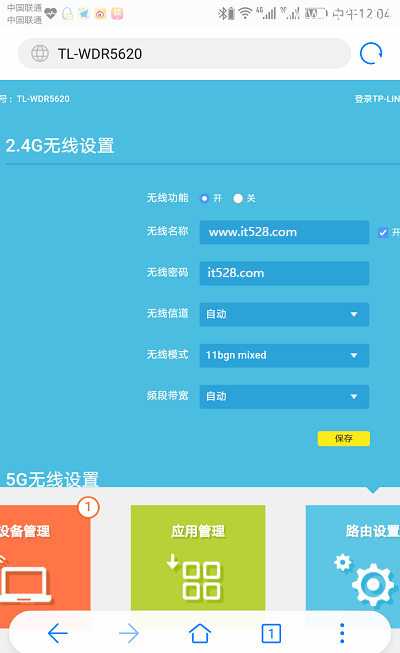Tap the TL-WDR5620 address bar
400x653 pixels.
[184, 53]
